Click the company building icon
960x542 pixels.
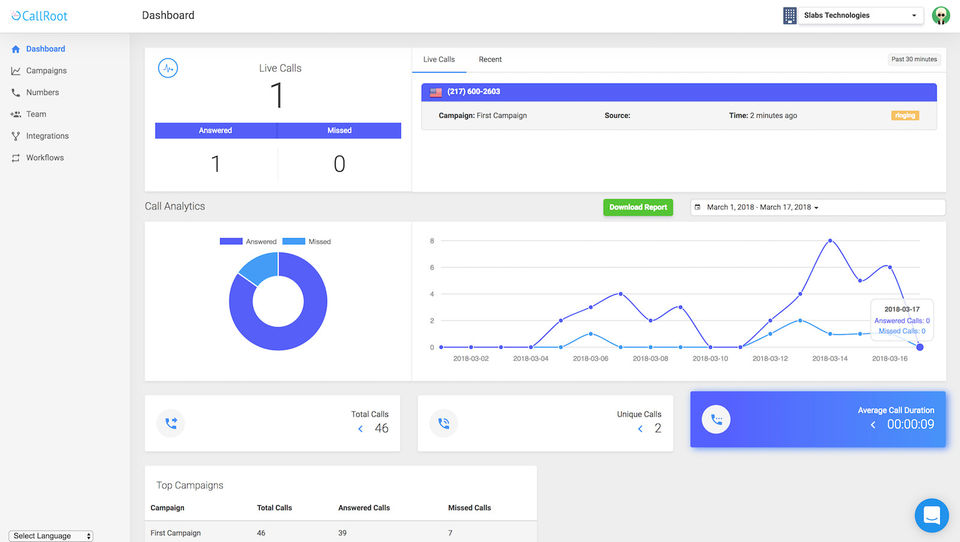pyautogui.click(x=790, y=15)
